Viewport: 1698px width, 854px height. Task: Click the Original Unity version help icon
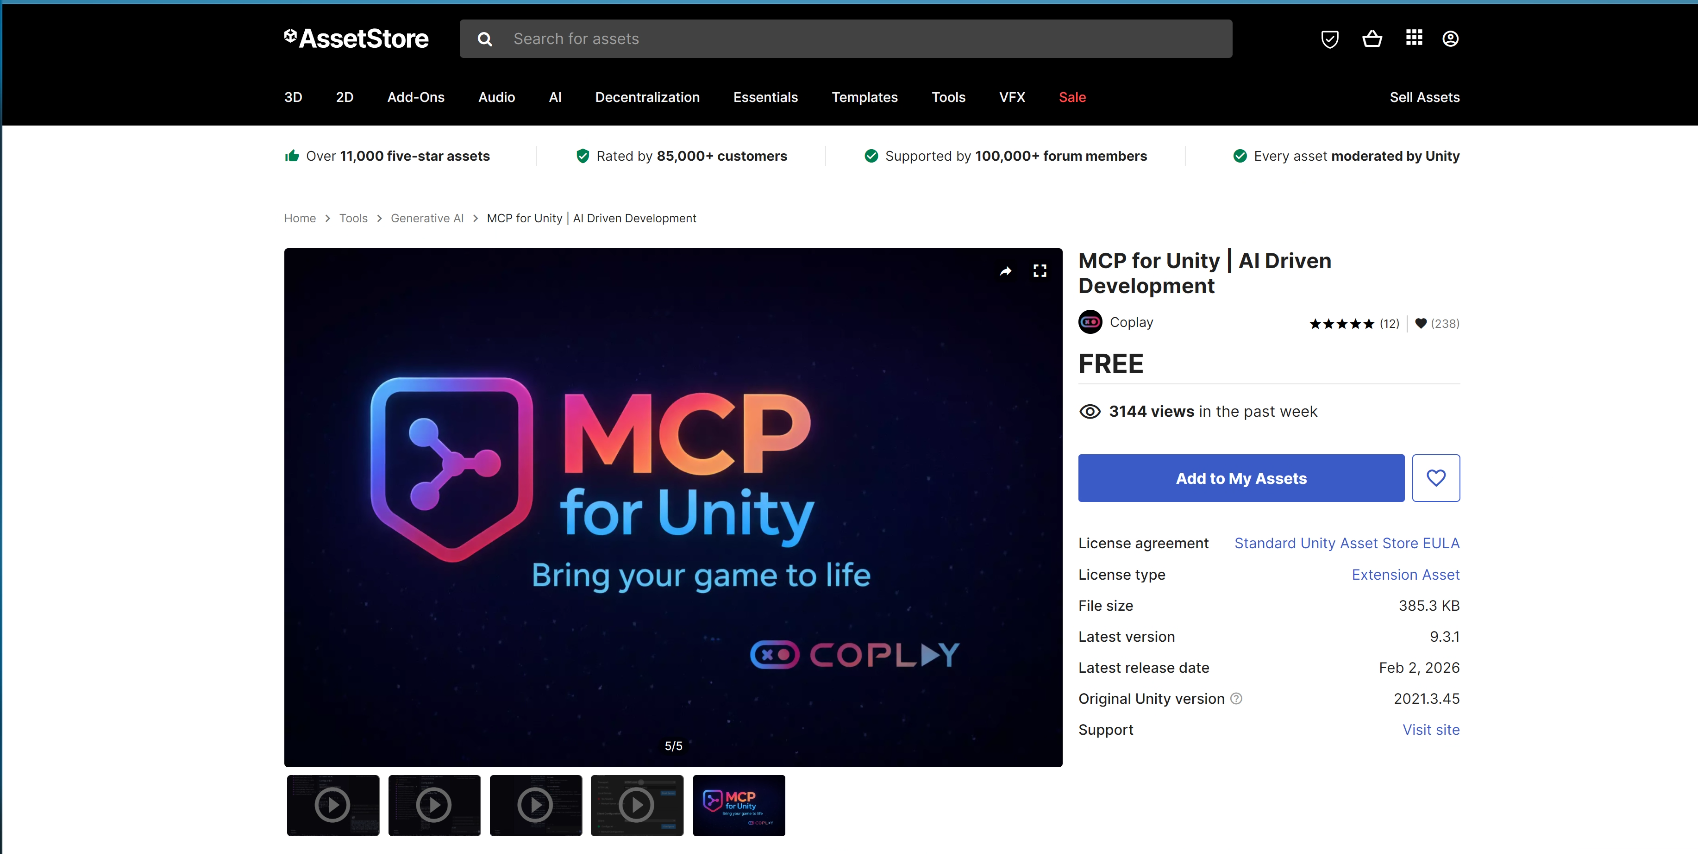pyautogui.click(x=1236, y=699)
